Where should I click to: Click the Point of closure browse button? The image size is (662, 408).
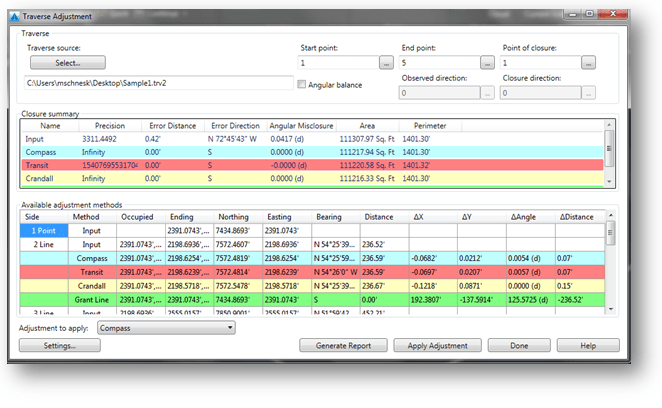[x=589, y=63]
